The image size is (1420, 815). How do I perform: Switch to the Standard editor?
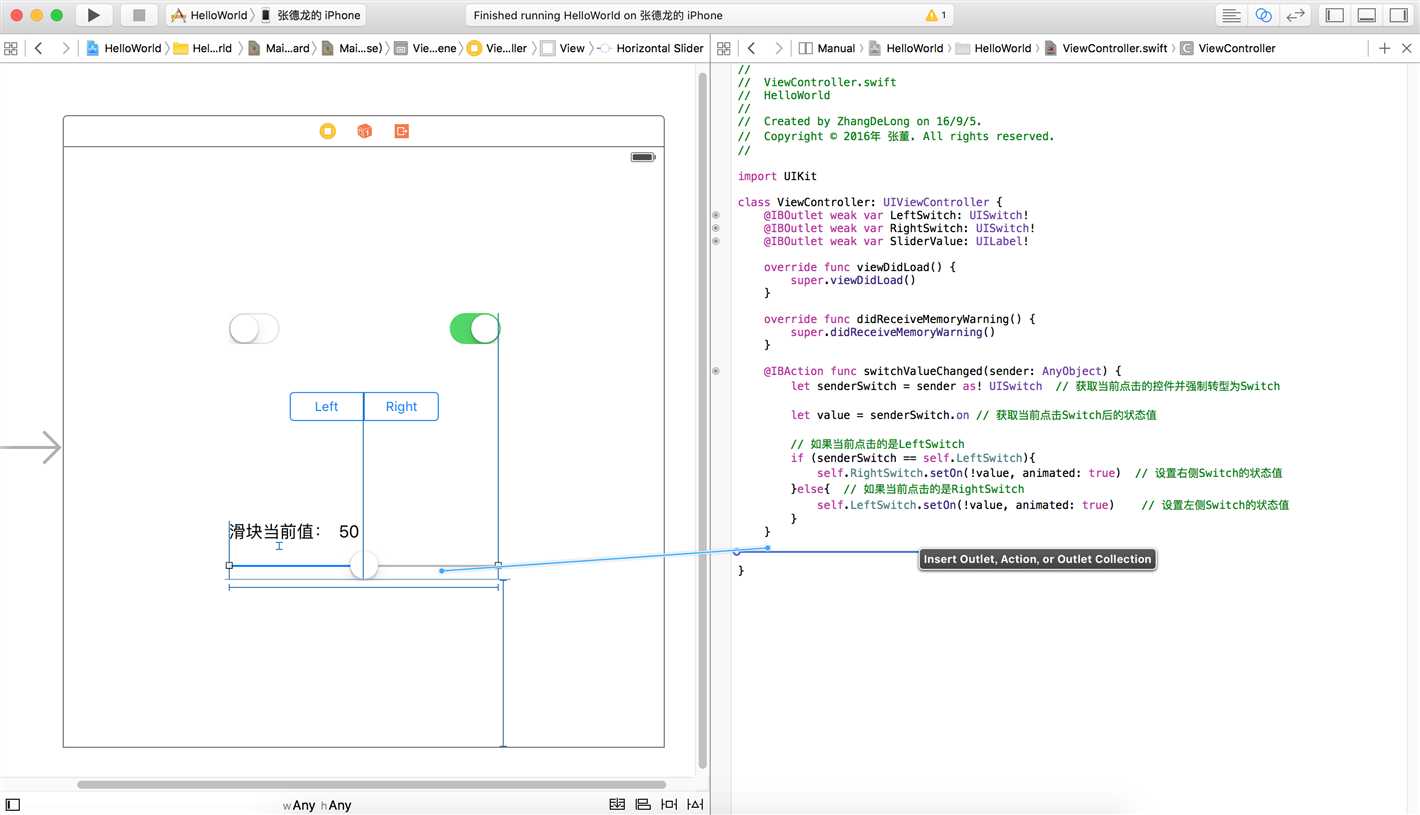(x=1232, y=15)
